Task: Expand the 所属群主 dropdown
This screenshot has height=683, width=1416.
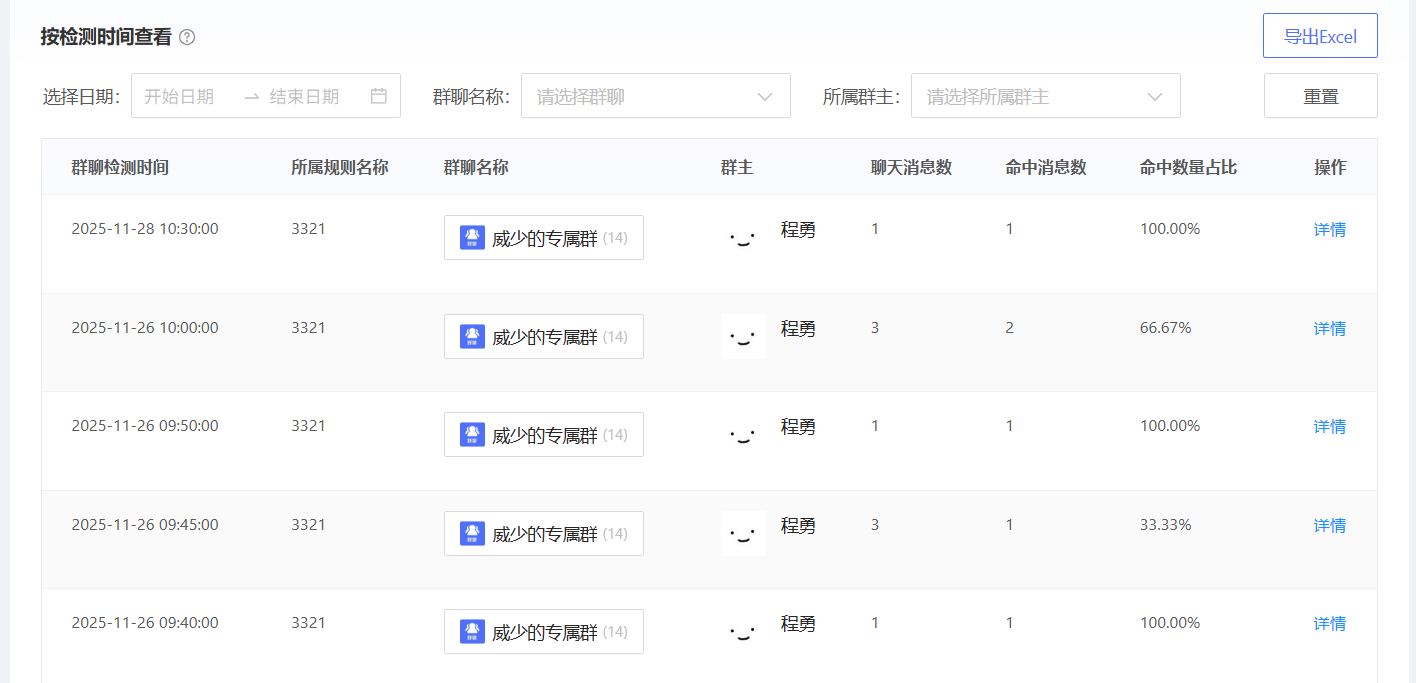Action: point(1045,96)
